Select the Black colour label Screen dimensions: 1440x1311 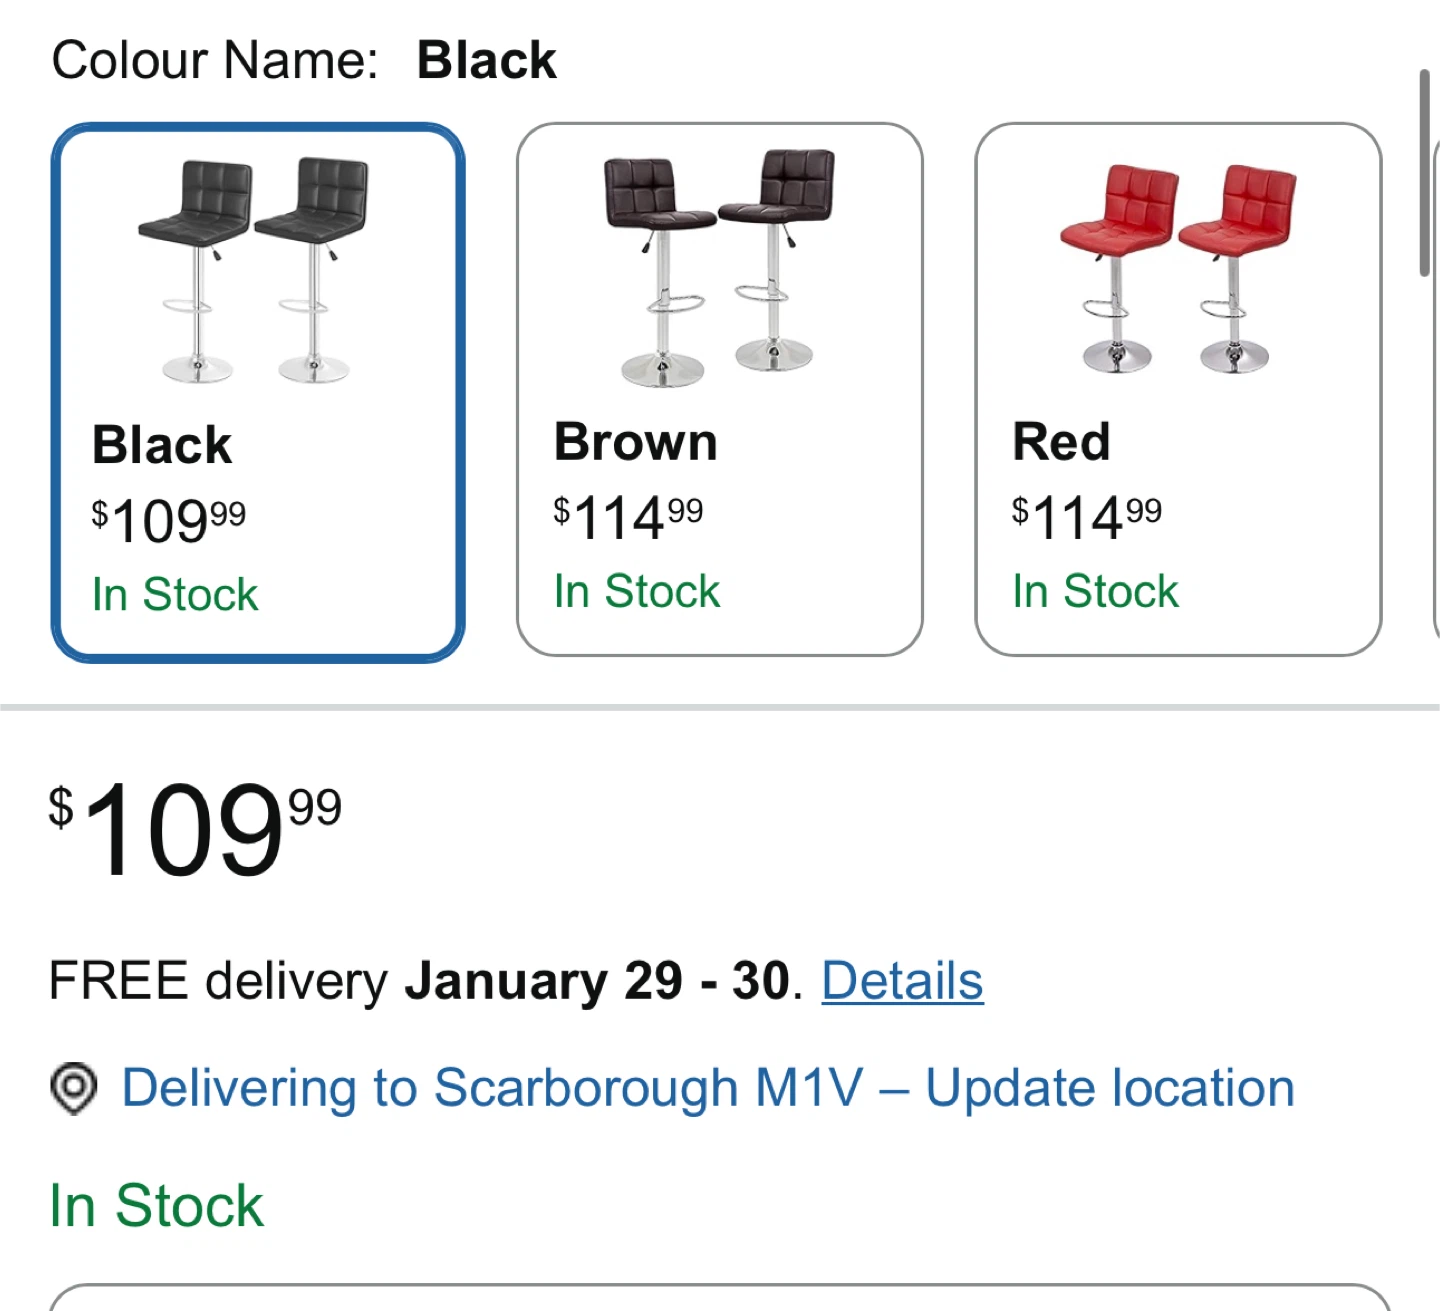coord(162,445)
